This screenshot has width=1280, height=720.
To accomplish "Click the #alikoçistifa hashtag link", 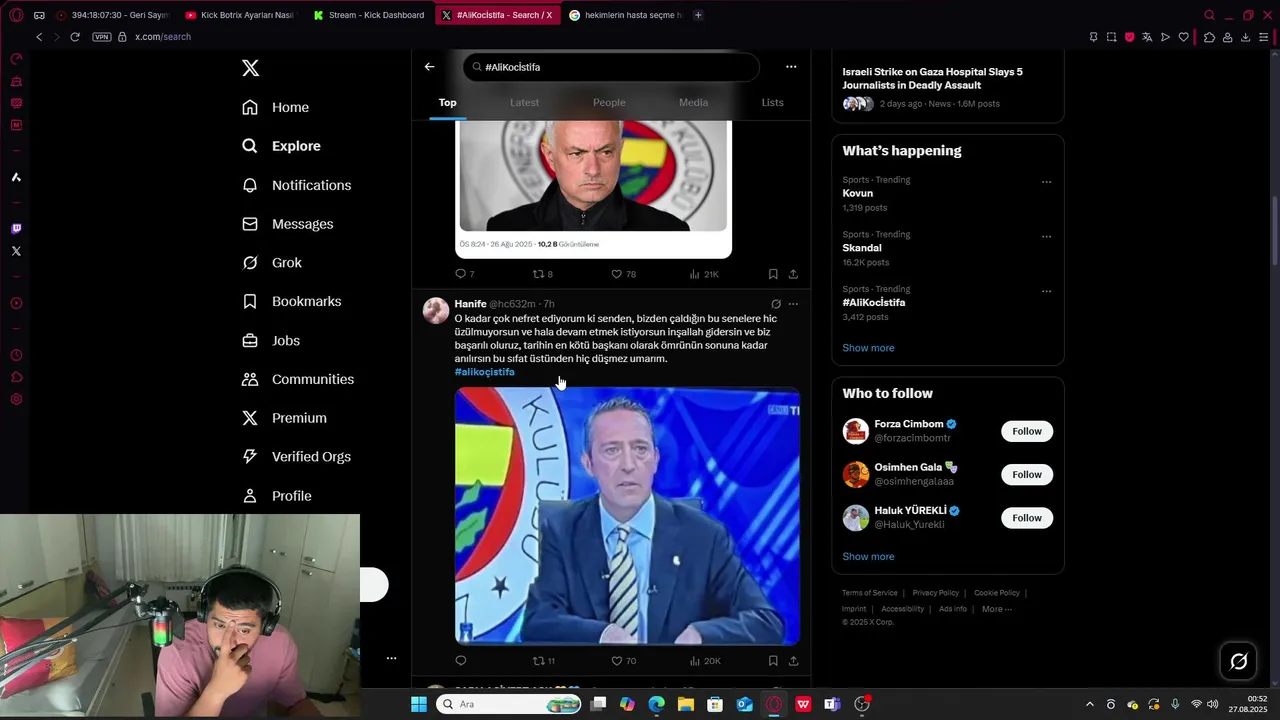I will [x=484, y=372].
